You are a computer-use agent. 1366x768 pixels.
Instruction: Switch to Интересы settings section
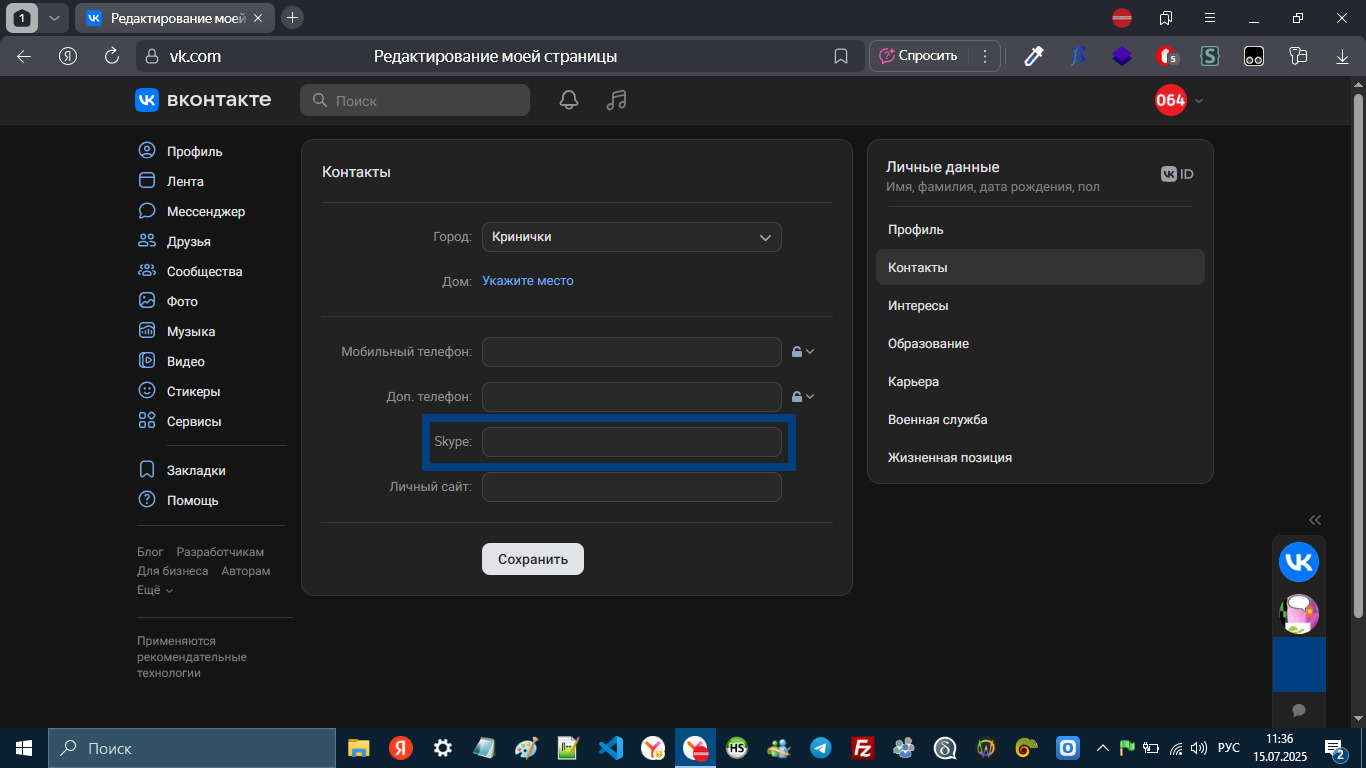pos(1040,306)
